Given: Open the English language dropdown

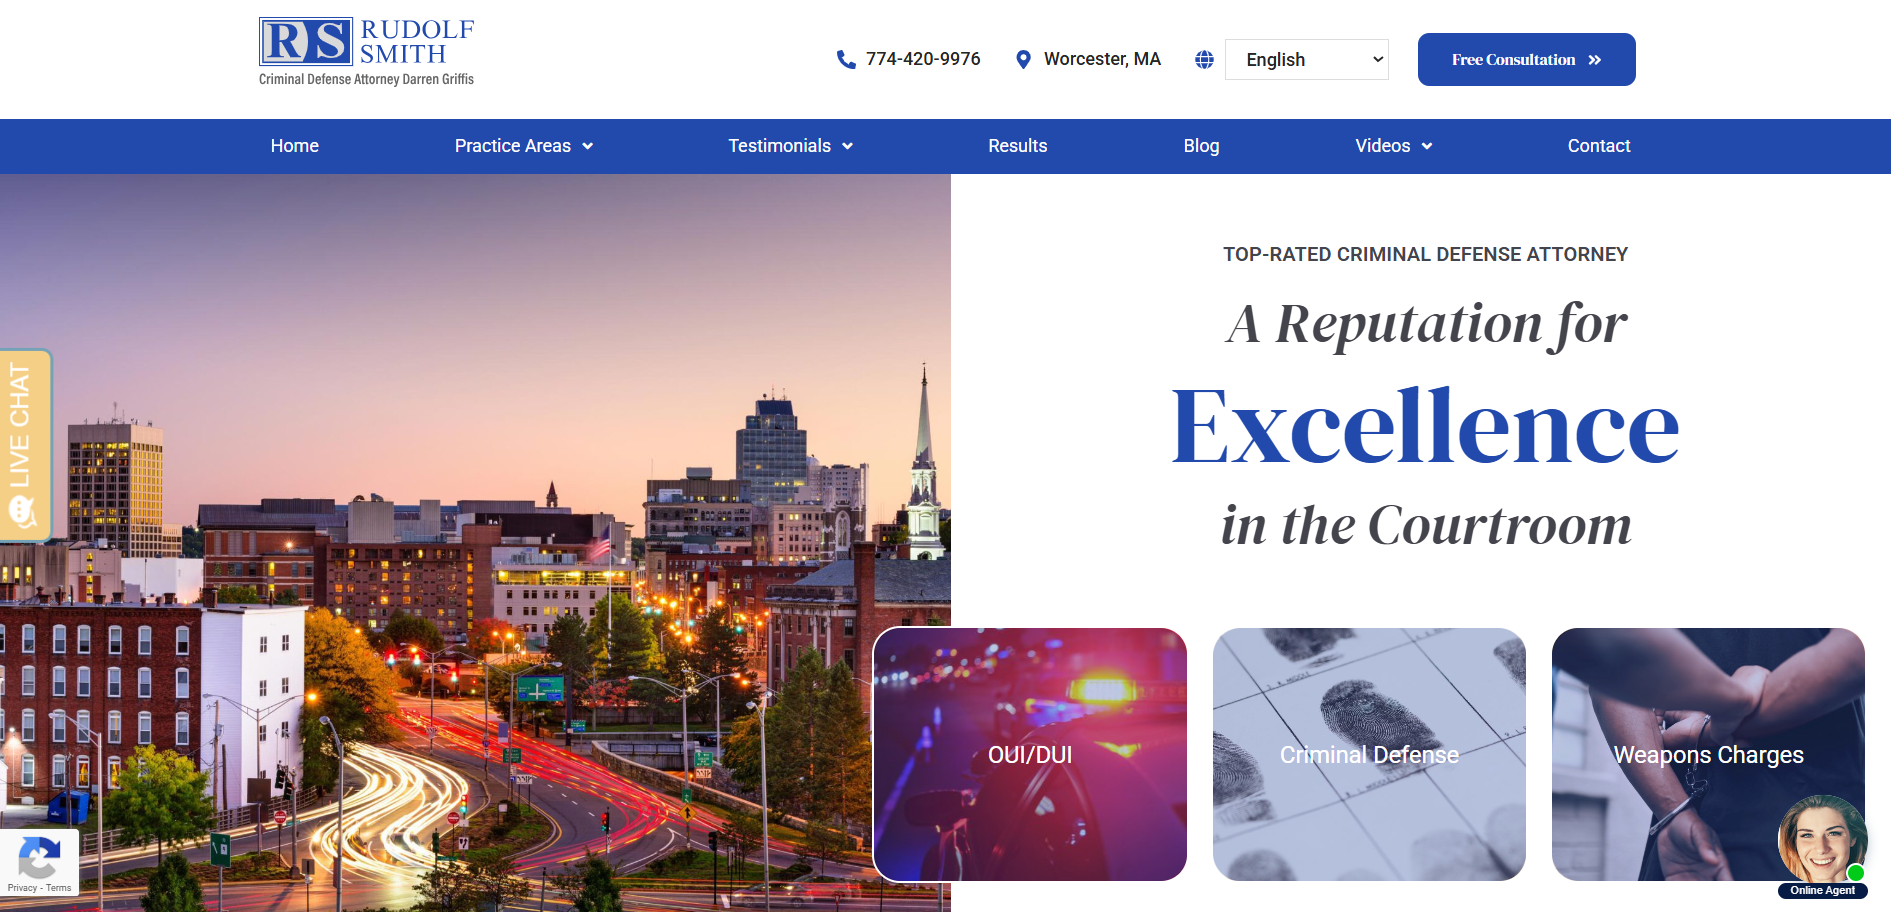Looking at the screenshot, I should 1306,60.
